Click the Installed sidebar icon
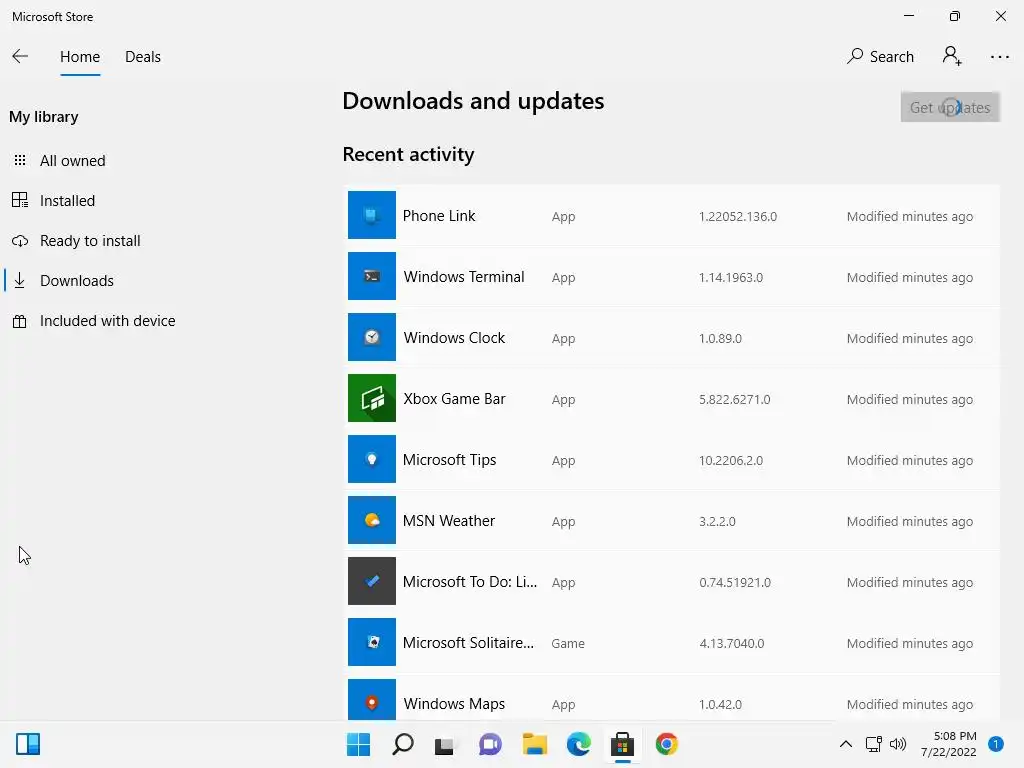 coord(20,200)
